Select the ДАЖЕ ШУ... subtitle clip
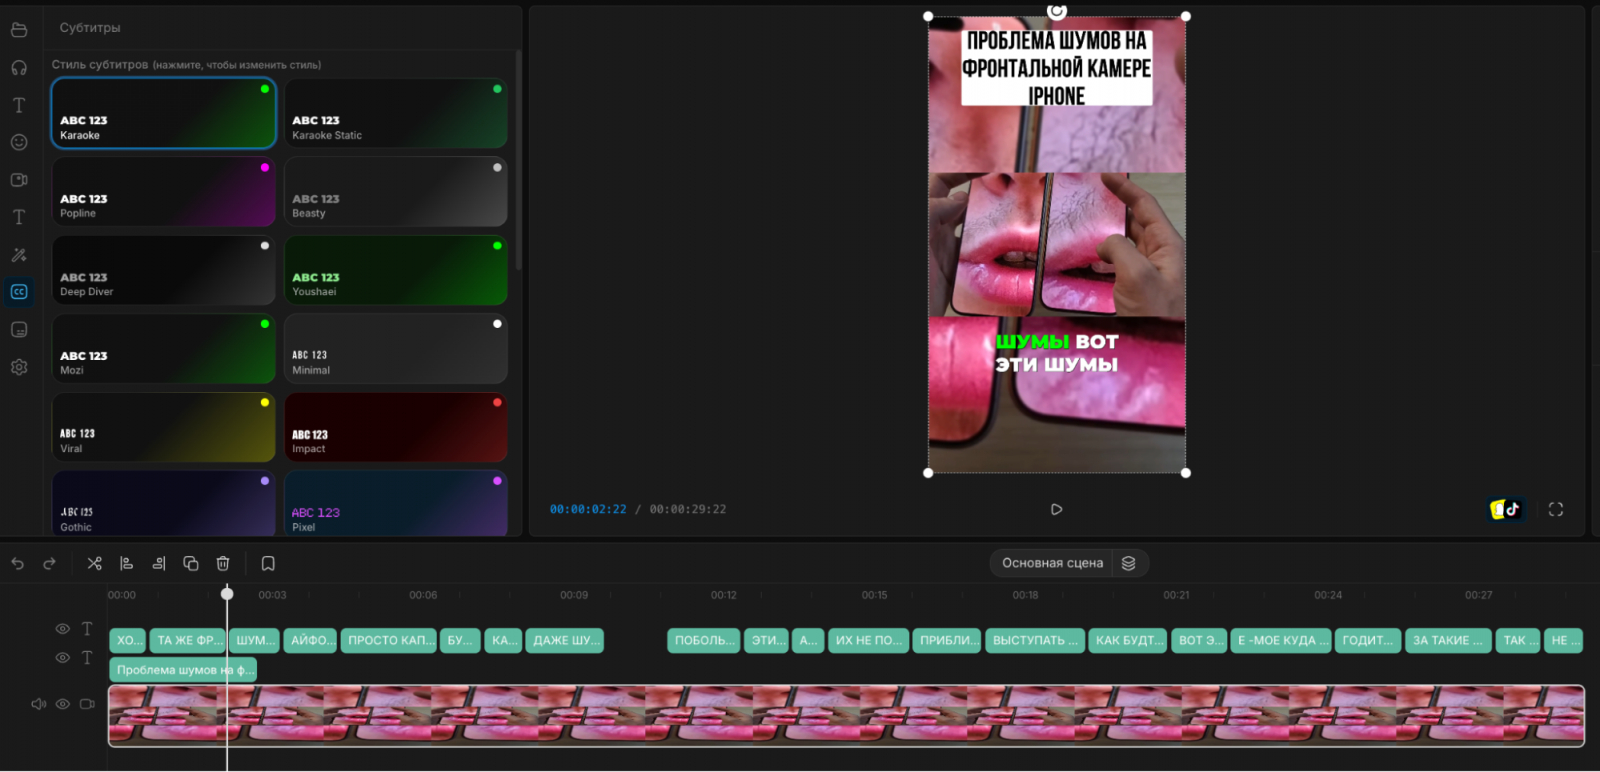 566,640
